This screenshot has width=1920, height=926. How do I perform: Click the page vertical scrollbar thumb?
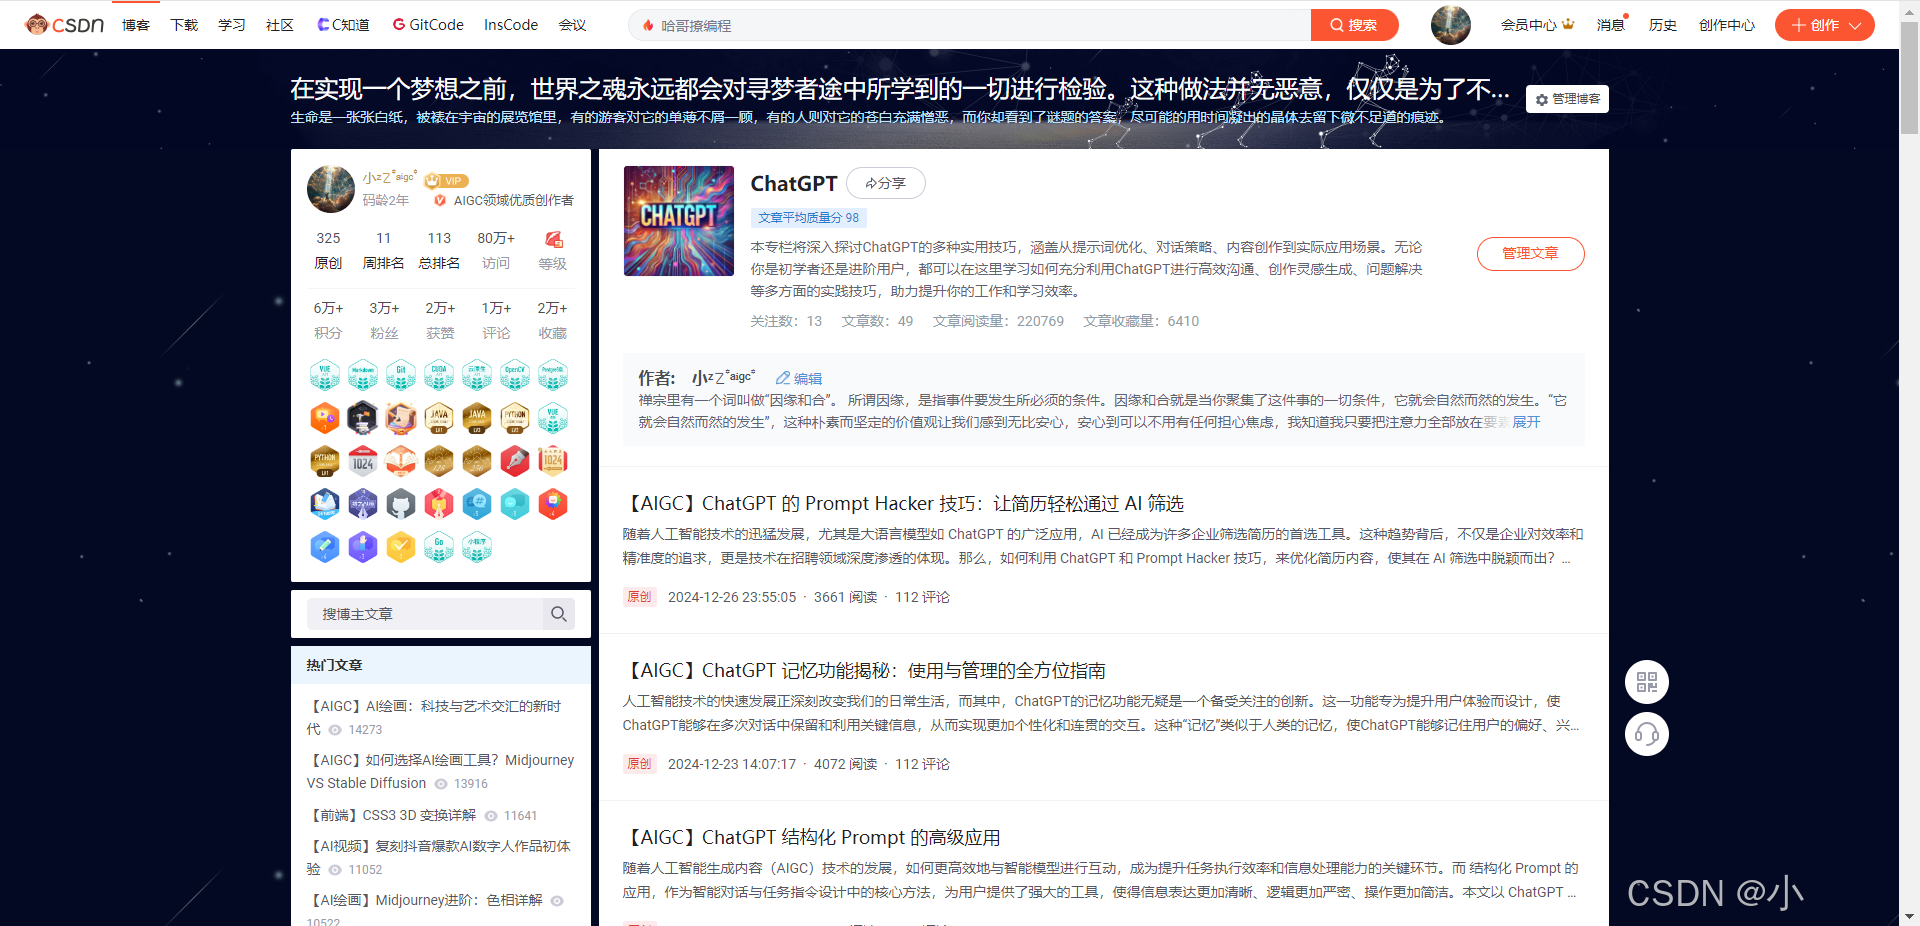[1909, 78]
